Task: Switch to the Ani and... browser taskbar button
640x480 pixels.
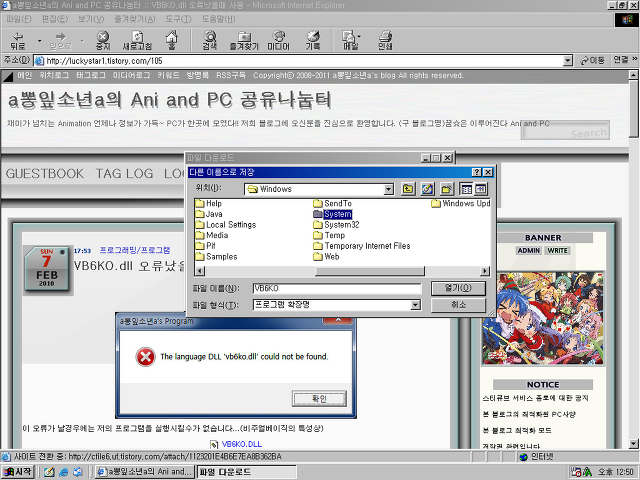Action: point(145,472)
